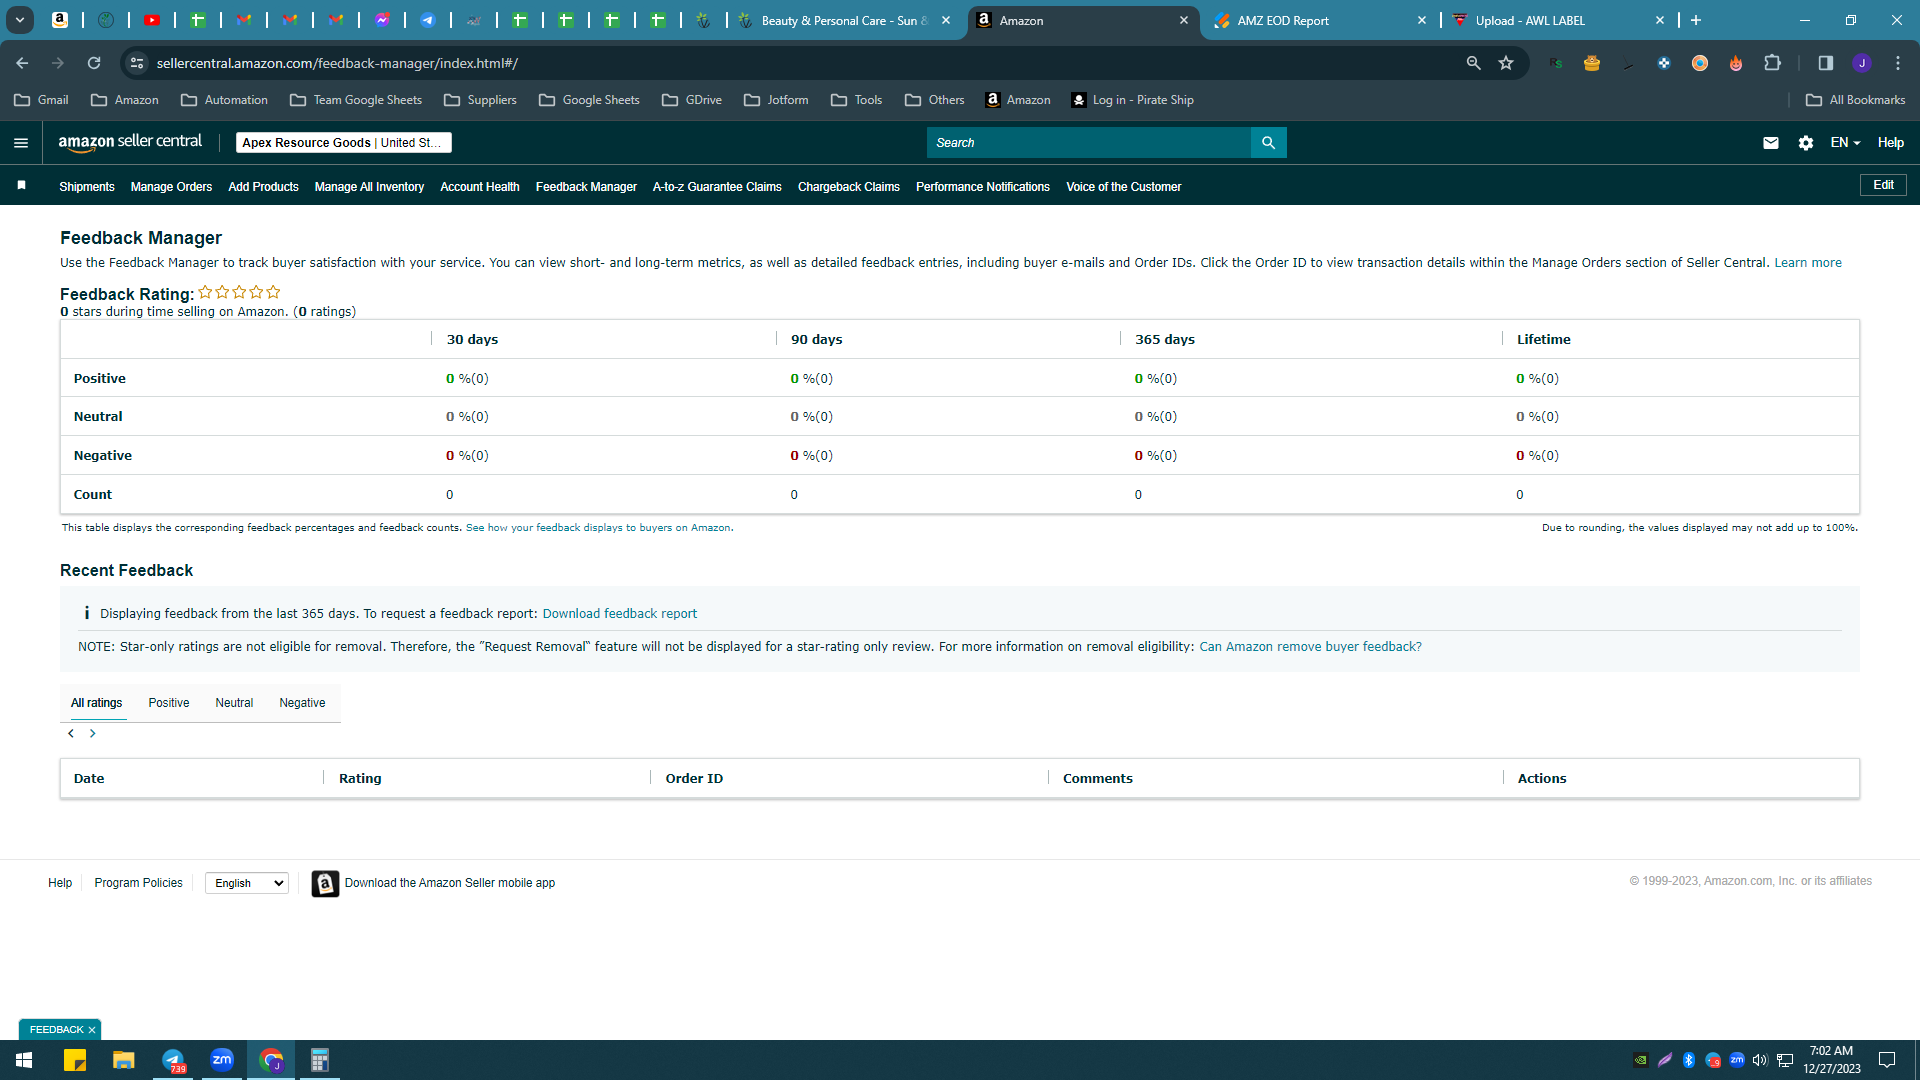Switch to the Positive feedback tab
The image size is (1920, 1080).
(169, 703)
